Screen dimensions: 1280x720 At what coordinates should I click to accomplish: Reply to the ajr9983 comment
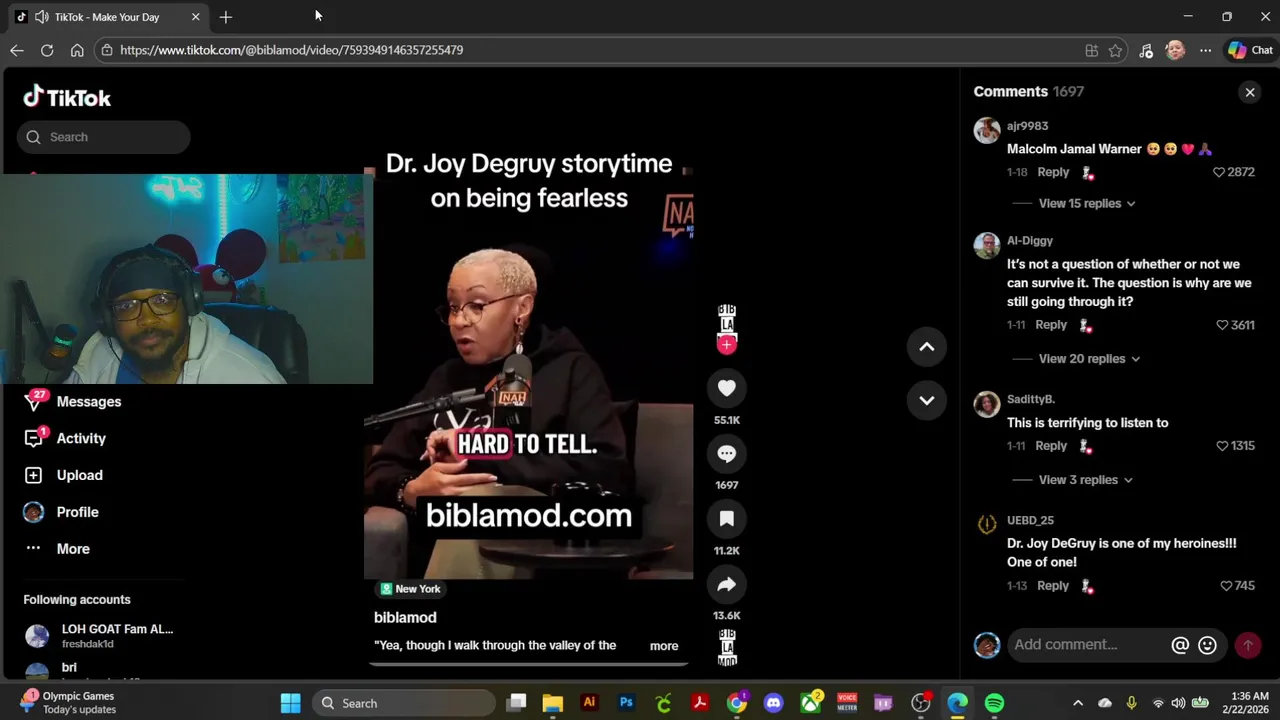click(x=1053, y=172)
